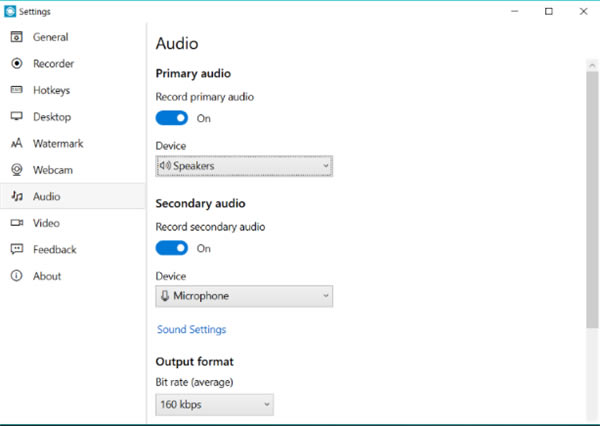
Task: Click the About info icon
Action: (x=16, y=276)
